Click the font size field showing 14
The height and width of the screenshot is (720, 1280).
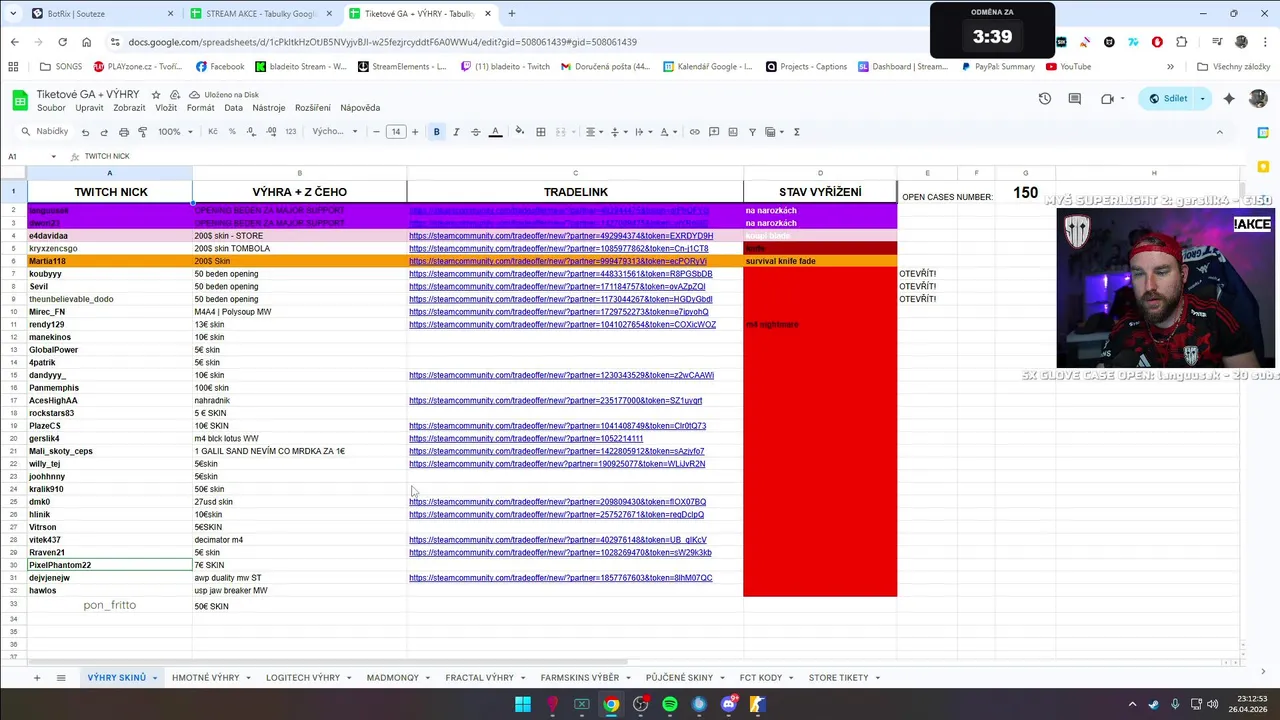[x=396, y=132]
